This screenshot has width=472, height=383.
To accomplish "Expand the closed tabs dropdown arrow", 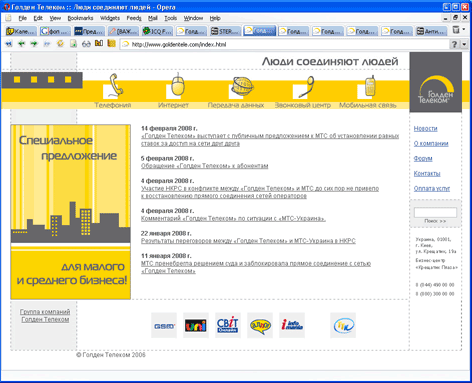I will coord(464,30).
